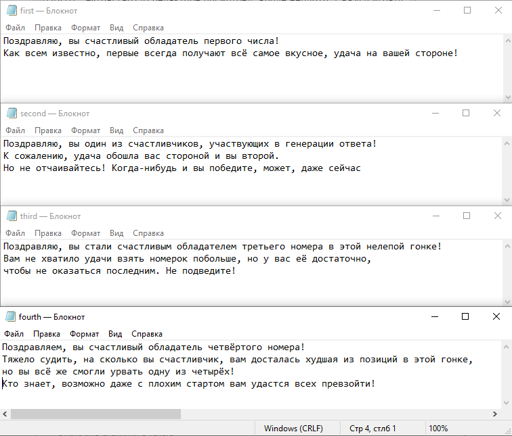Viewport: 512px width, 436px height.
Task: Click the first line in the third window
Action: [x=222, y=247]
